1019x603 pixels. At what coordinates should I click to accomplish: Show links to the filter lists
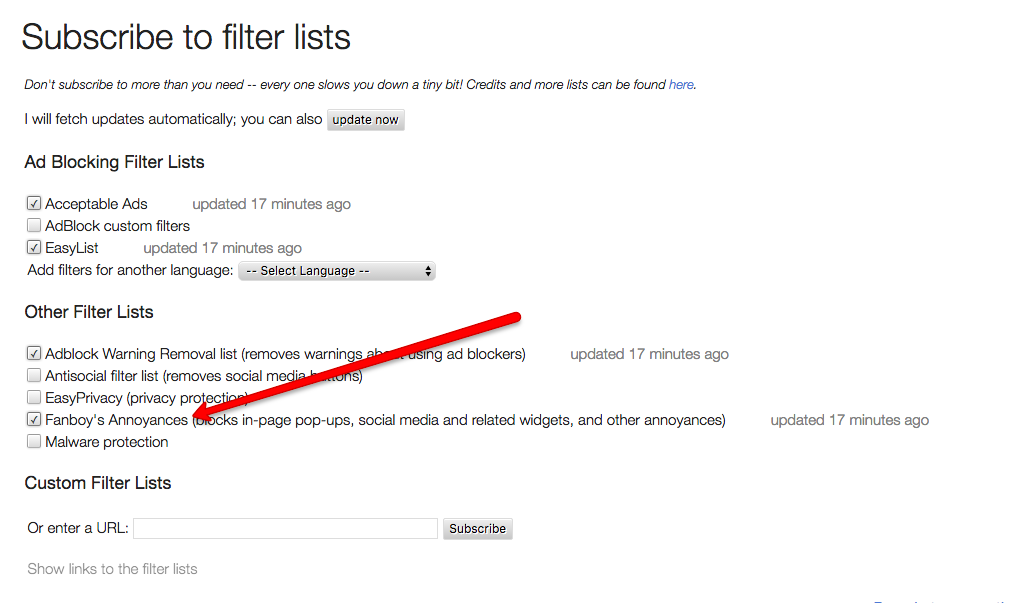point(112,569)
